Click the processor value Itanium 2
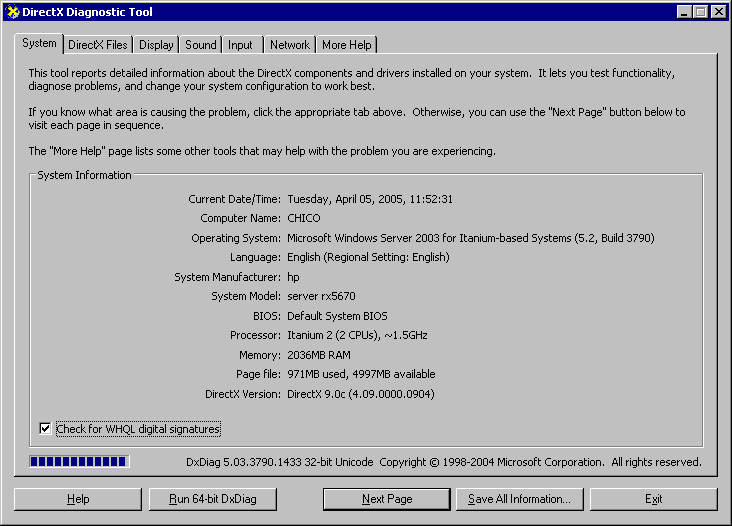 tap(357, 335)
